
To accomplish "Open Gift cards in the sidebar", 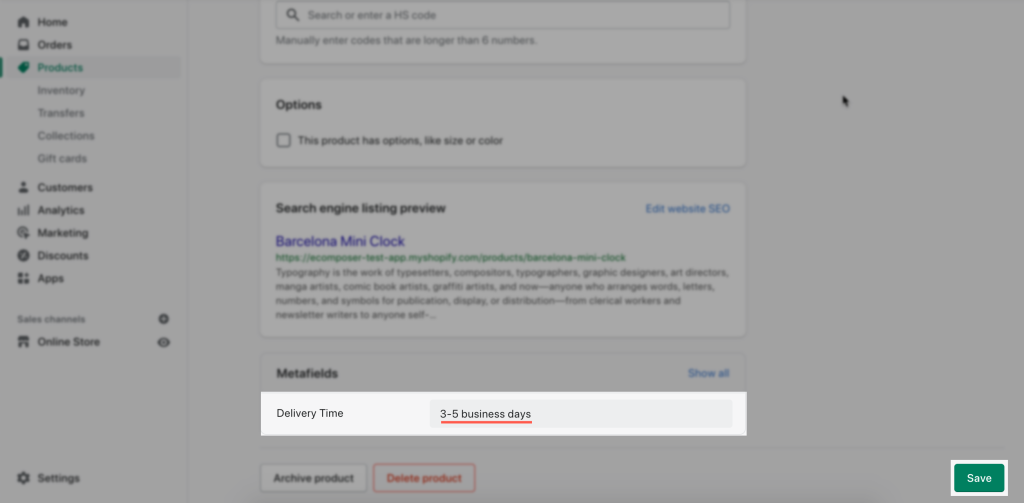I will point(62,159).
